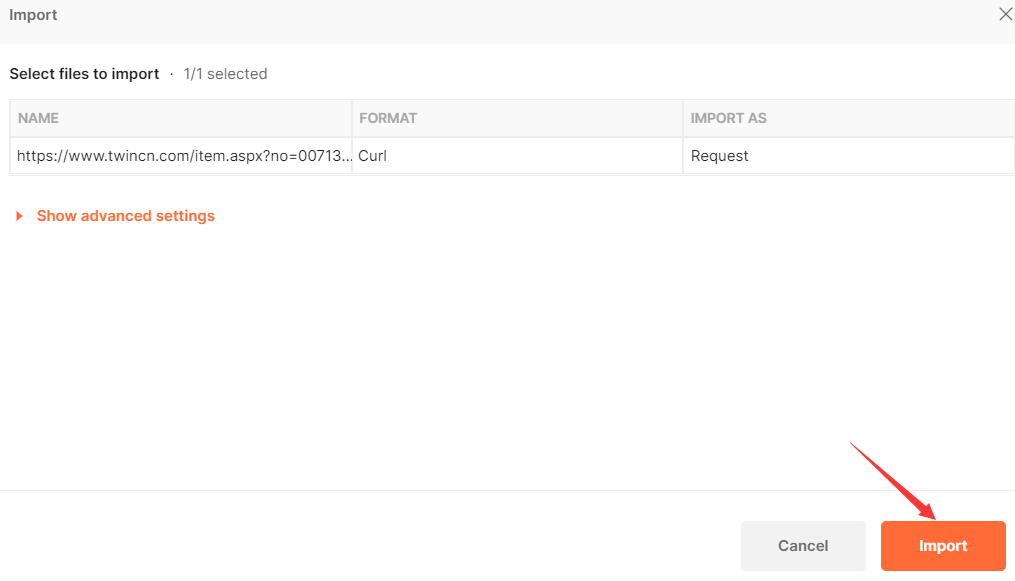Screen dimensions: 1015x581
Task: Click the orange Import button
Action: click(x=942, y=545)
